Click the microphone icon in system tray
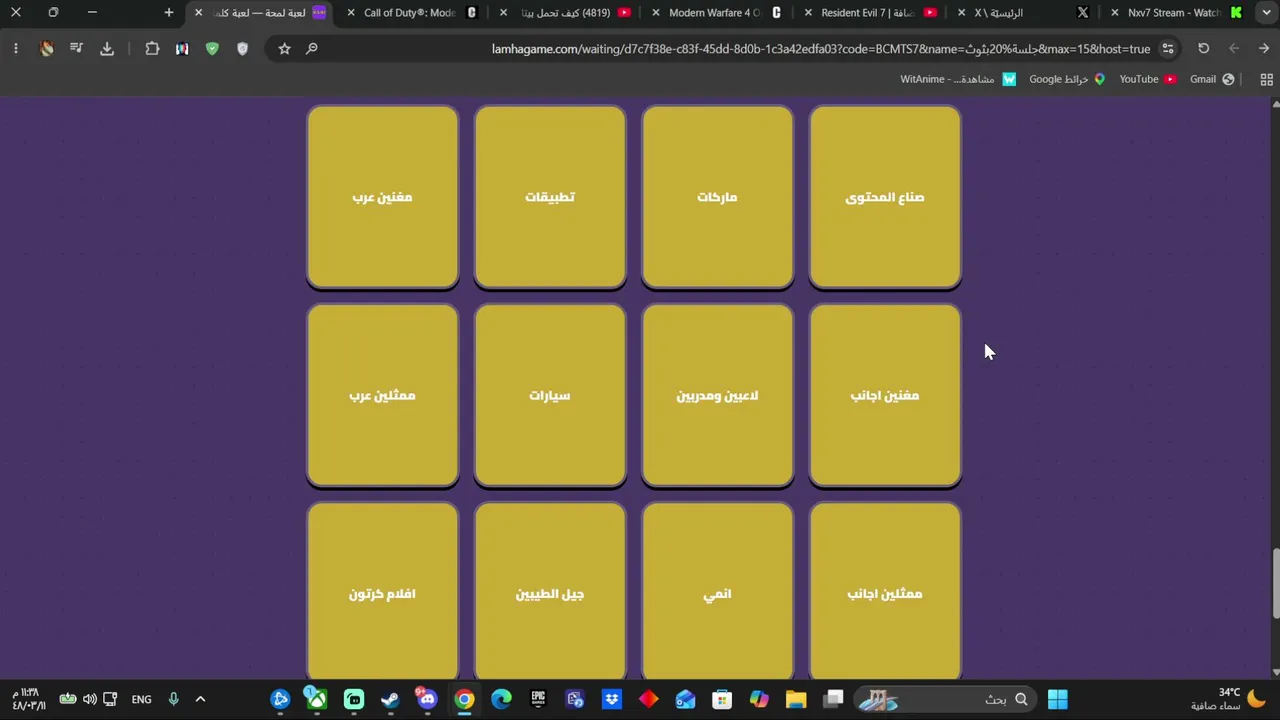This screenshot has height=720, width=1280. [x=173, y=699]
